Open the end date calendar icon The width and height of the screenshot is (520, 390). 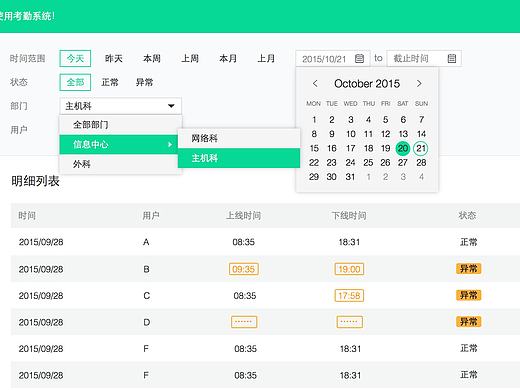click(452, 59)
